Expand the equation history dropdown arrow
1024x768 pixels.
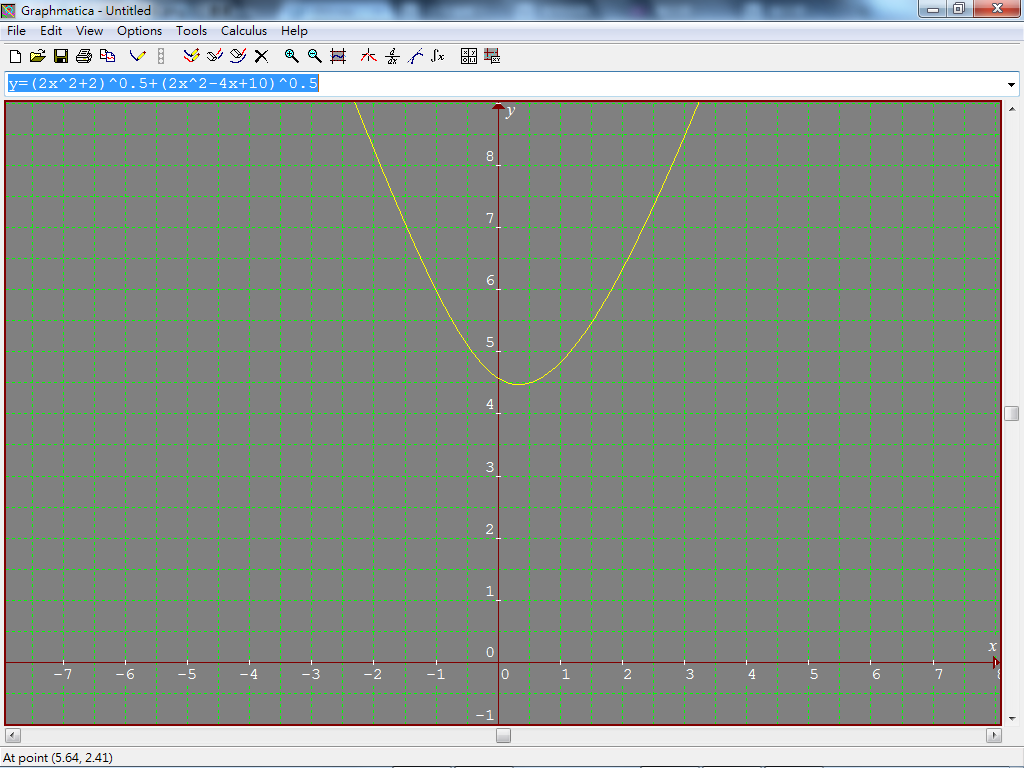click(x=1011, y=84)
